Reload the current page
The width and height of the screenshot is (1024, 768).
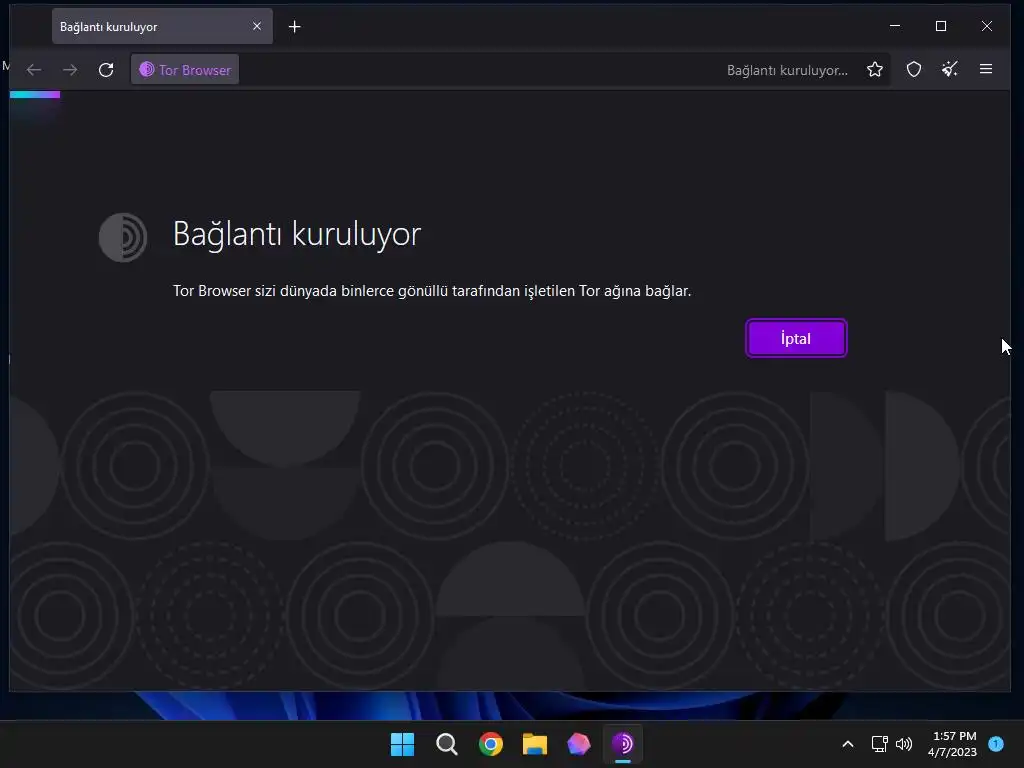click(106, 70)
